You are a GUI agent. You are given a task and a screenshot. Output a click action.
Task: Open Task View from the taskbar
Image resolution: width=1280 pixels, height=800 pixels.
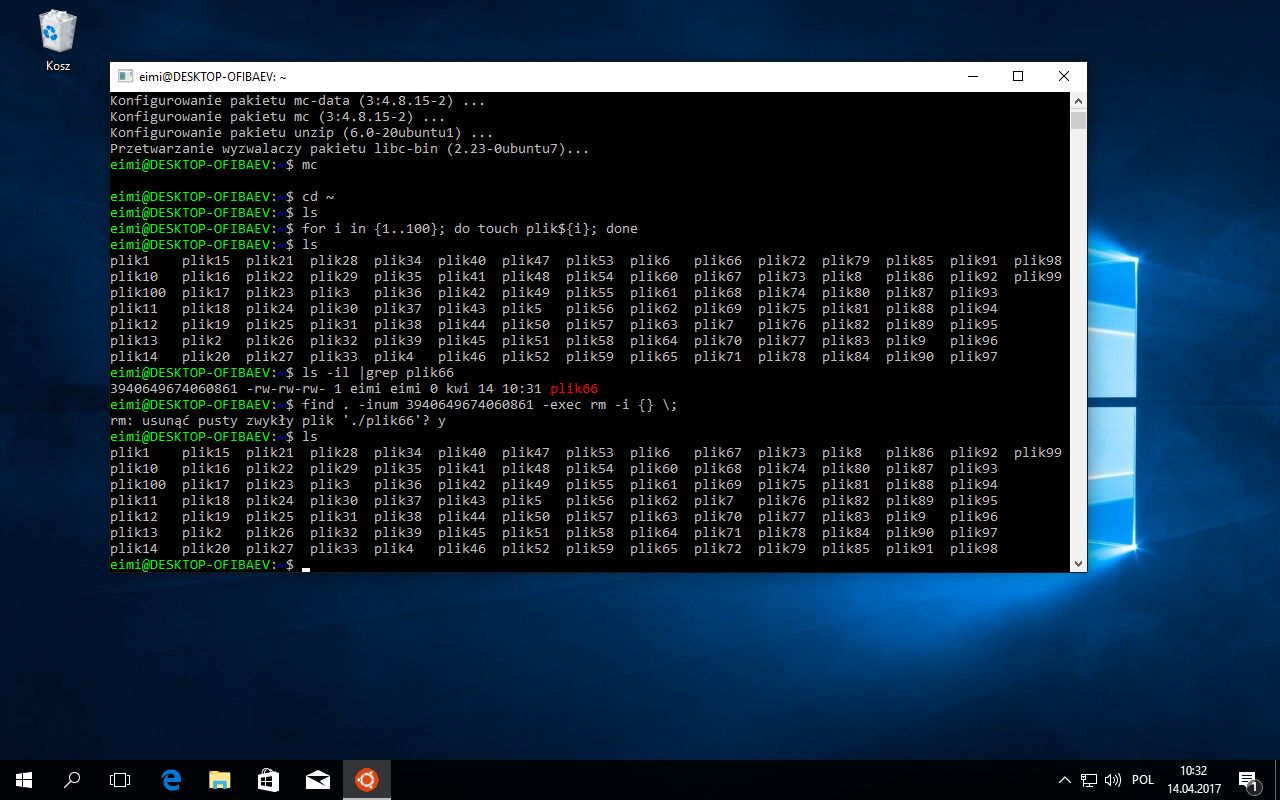coord(120,779)
